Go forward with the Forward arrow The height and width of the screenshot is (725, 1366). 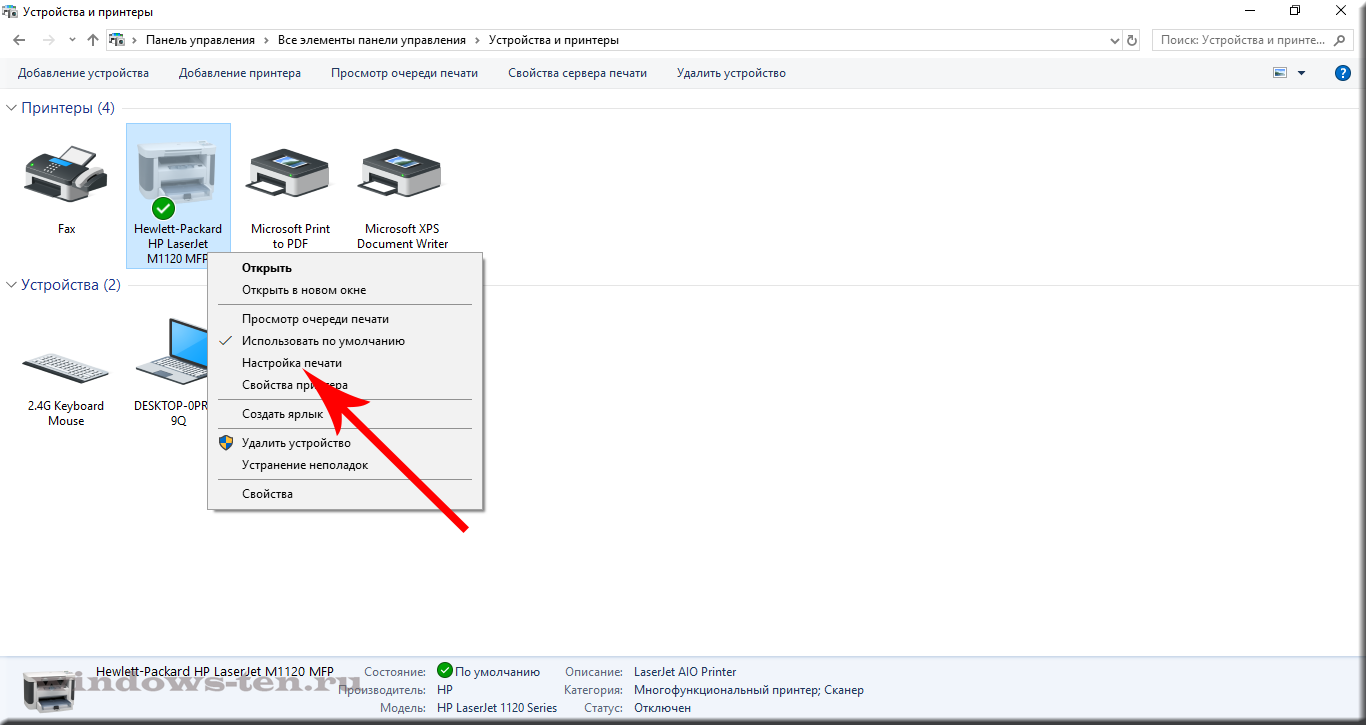tap(48, 40)
